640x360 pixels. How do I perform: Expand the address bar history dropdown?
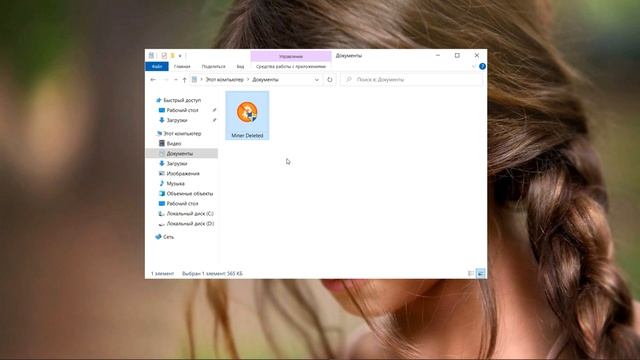tap(316, 80)
